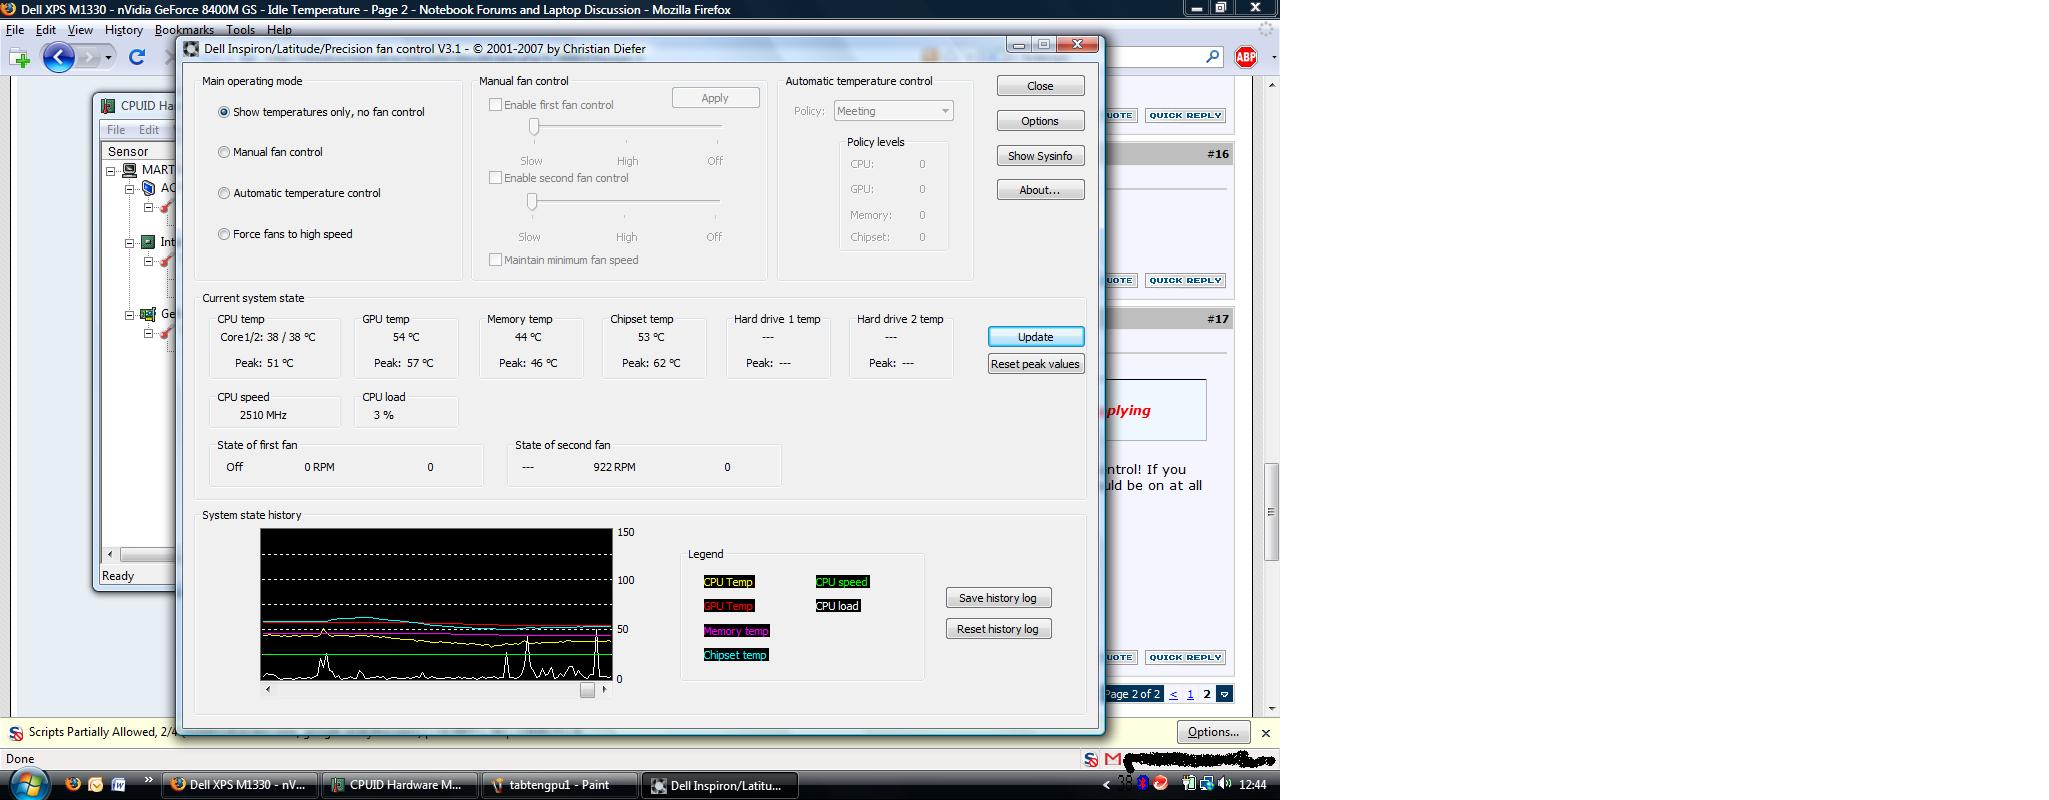
Task: Collapse the AC node in CPUID tree
Action: click(129, 189)
